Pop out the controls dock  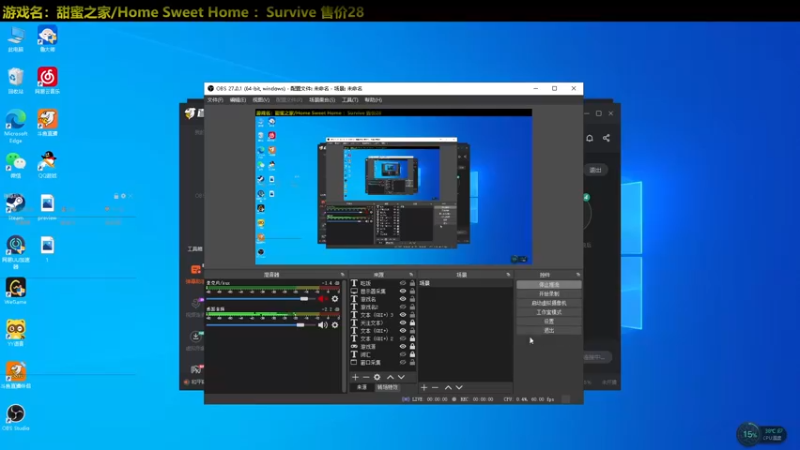pos(578,274)
